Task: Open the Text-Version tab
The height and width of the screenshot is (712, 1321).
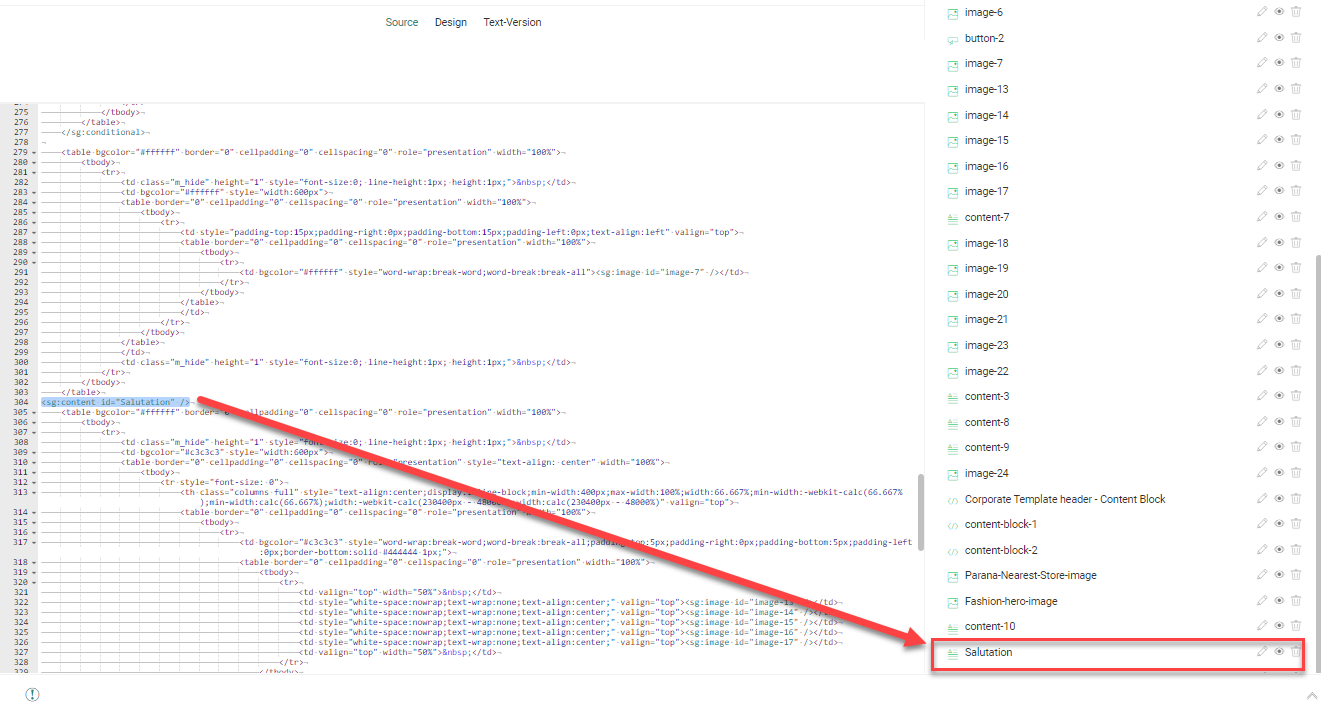Action: pos(512,22)
